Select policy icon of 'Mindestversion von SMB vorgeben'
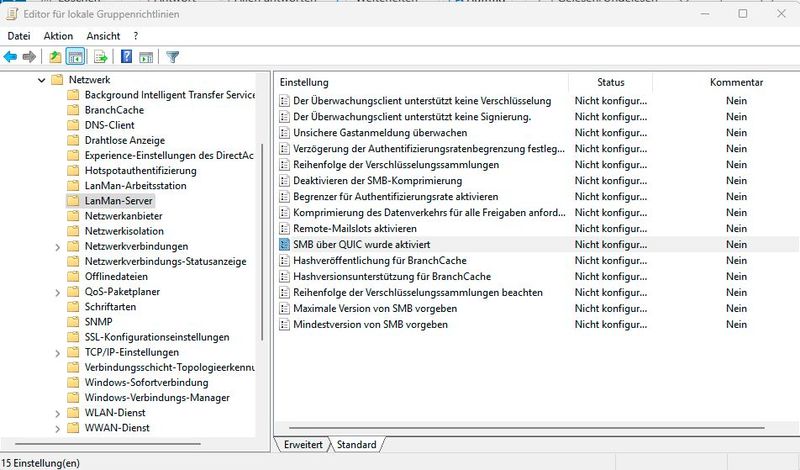The image size is (800, 470). click(x=284, y=325)
